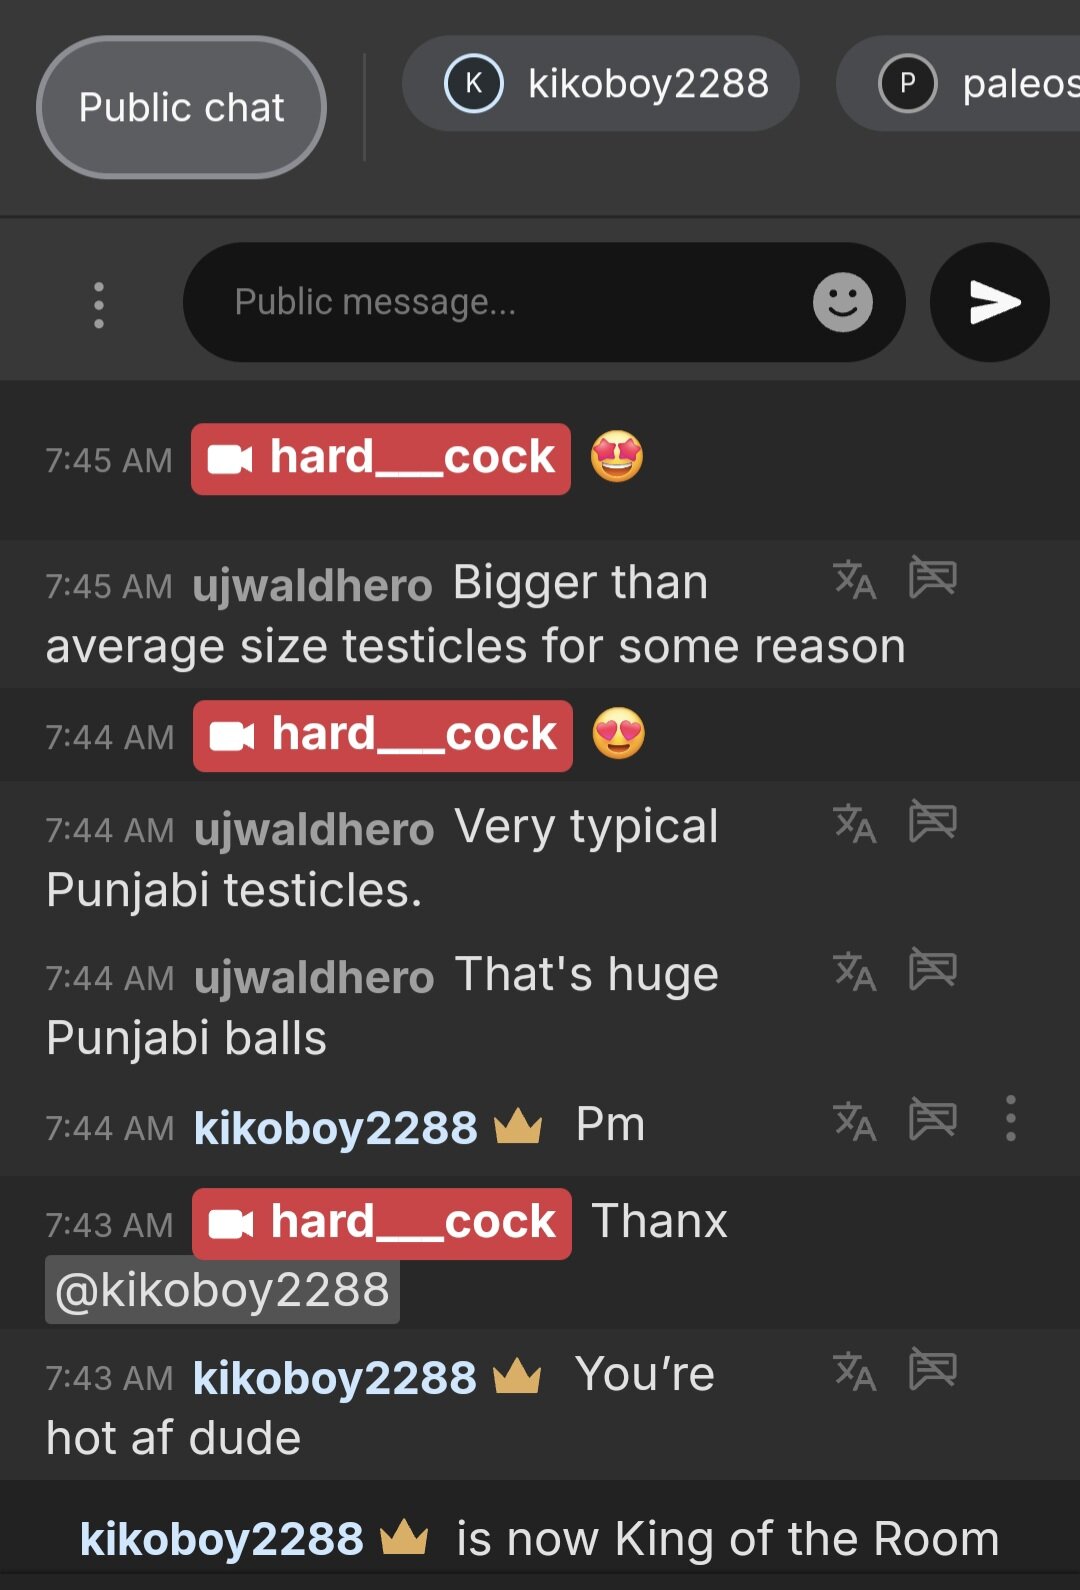Open more options for the 'Pm' message

click(x=1011, y=1118)
